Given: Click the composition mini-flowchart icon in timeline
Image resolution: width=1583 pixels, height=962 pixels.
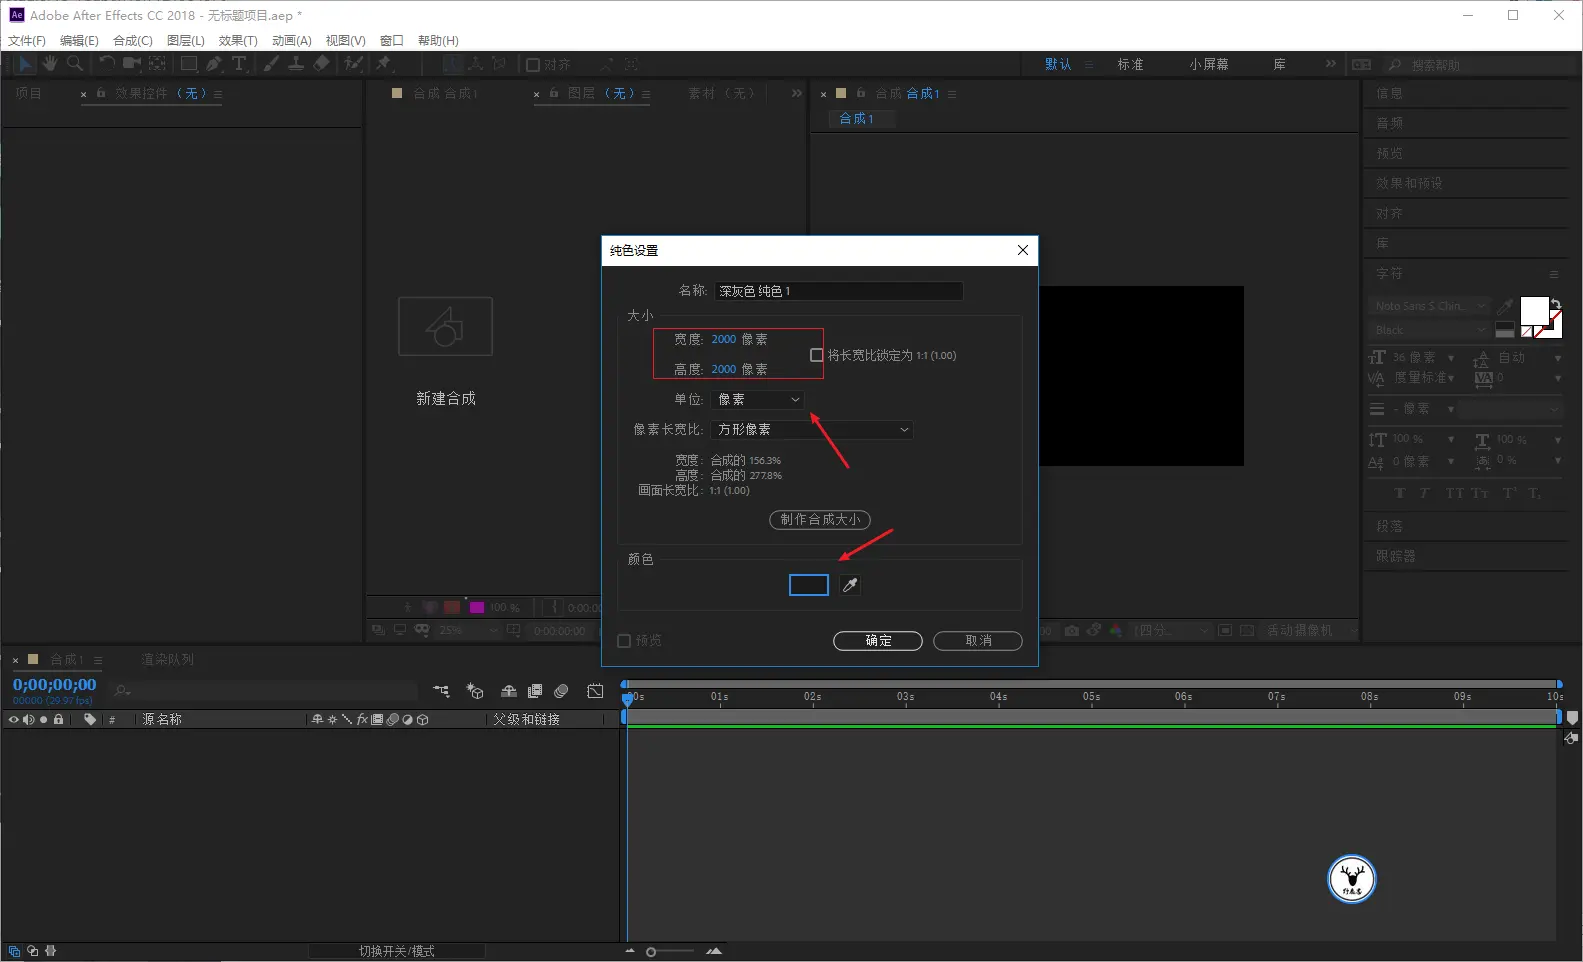Looking at the screenshot, I should (x=441, y=691).
